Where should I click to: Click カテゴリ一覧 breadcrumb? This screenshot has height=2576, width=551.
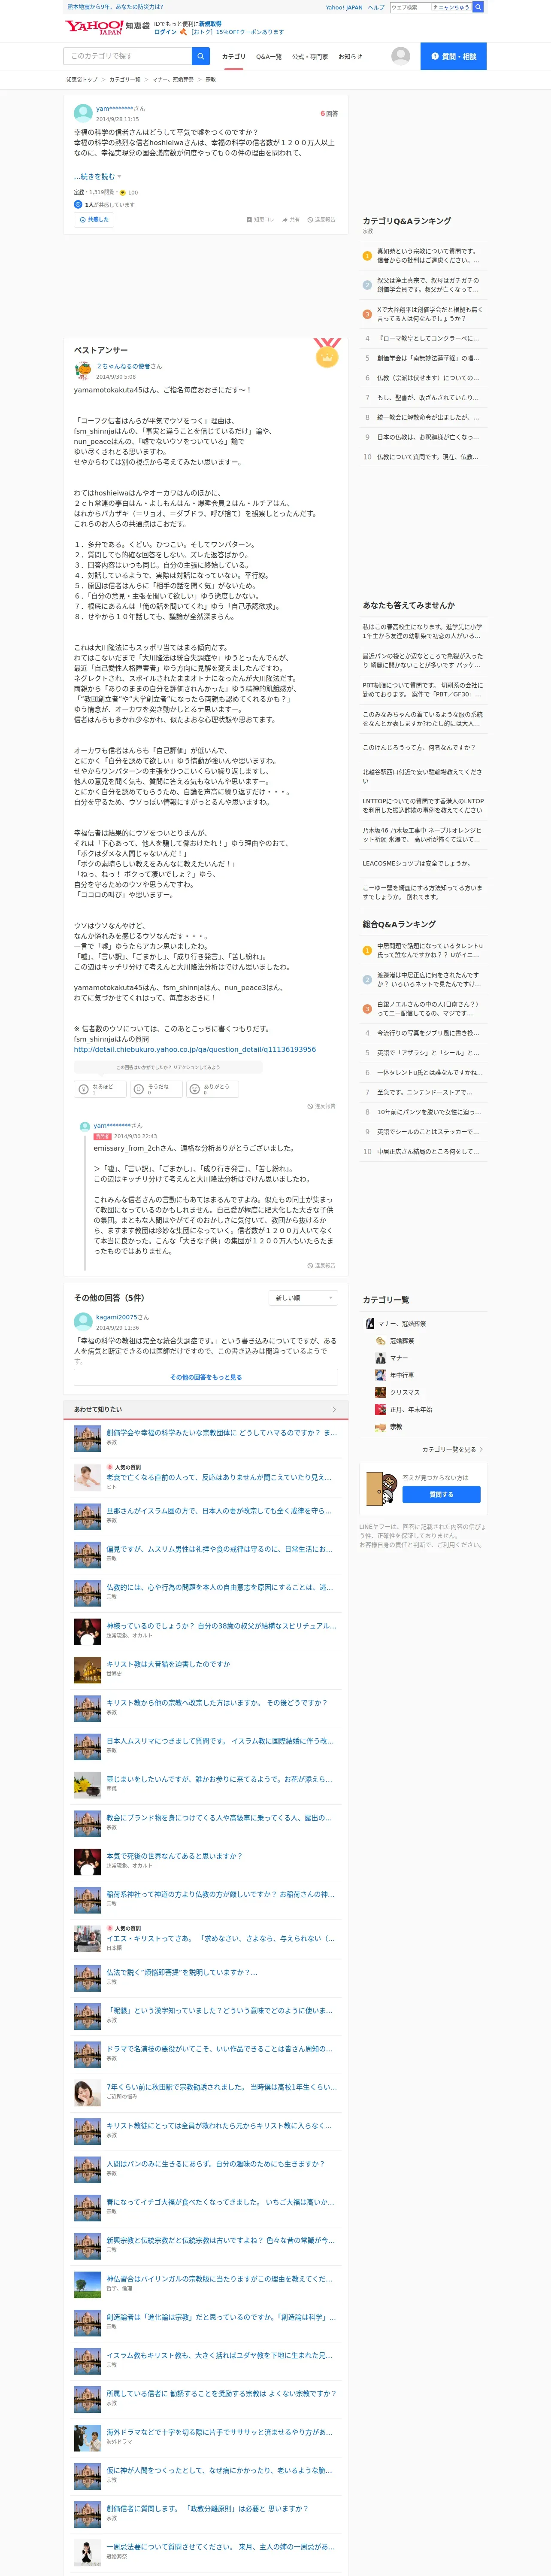point(125,80)
